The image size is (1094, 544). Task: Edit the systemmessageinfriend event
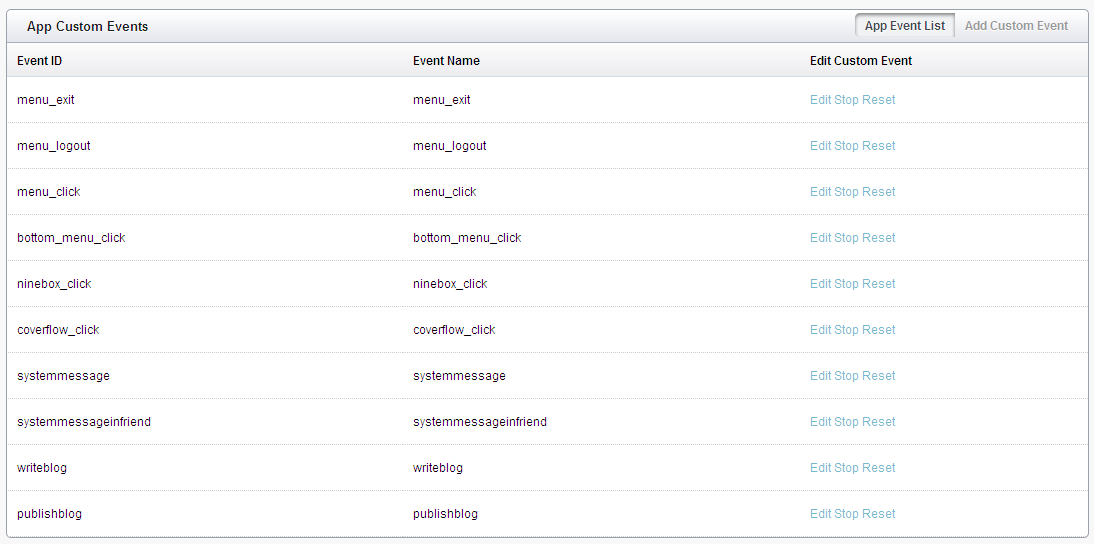820,422
